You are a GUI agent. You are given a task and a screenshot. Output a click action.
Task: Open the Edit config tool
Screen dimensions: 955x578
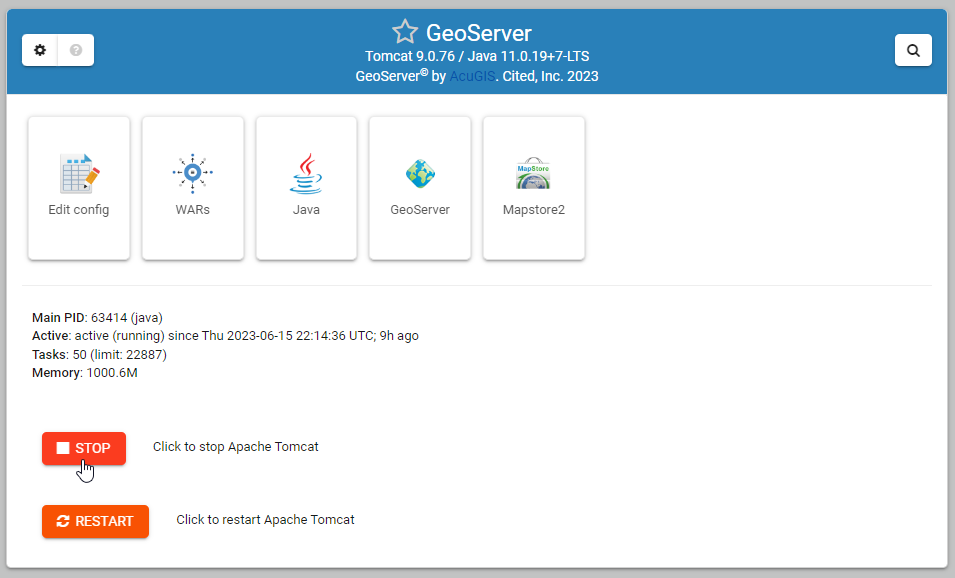(x=78, y=187)
